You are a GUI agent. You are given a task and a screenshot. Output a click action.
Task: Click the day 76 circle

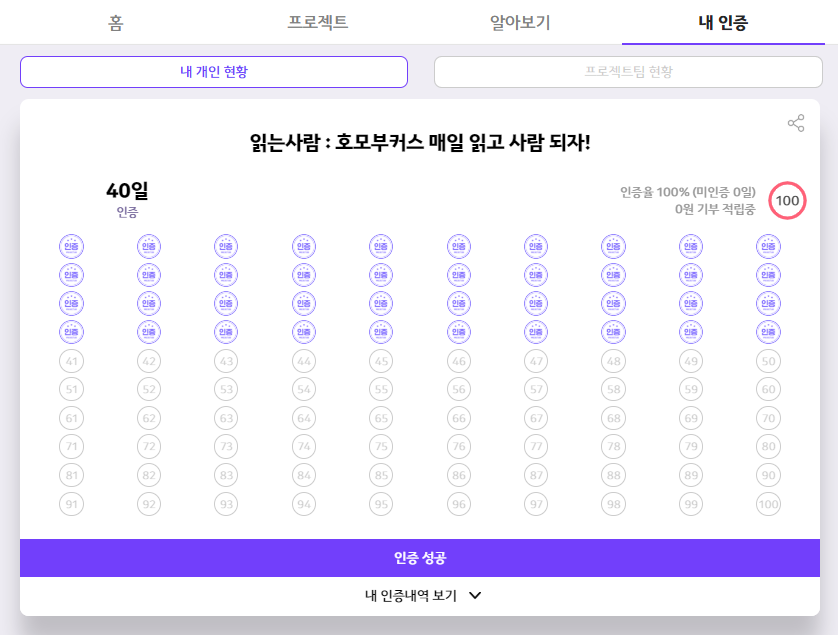[x=459, y=446]
